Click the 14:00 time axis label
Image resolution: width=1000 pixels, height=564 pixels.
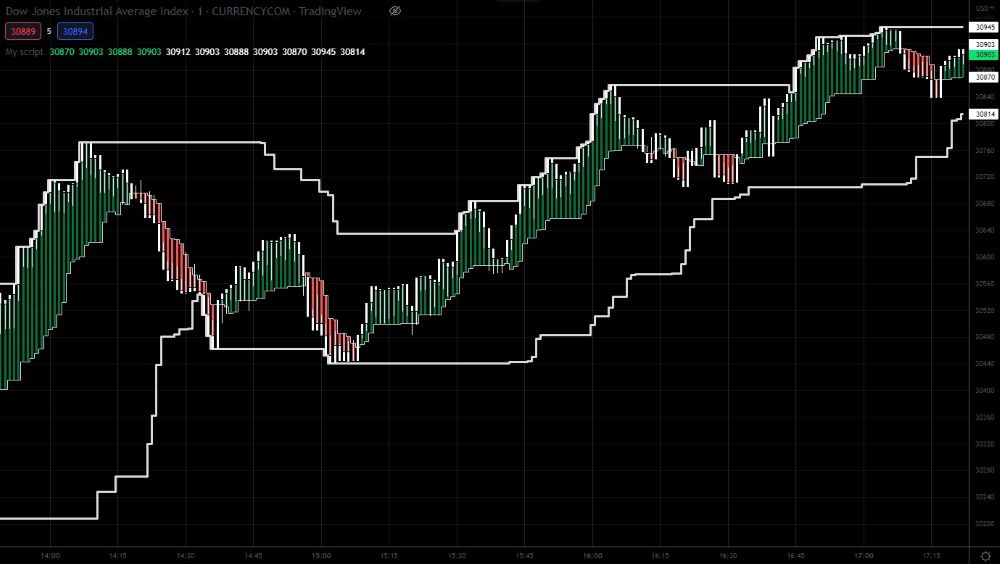point(50,556)
